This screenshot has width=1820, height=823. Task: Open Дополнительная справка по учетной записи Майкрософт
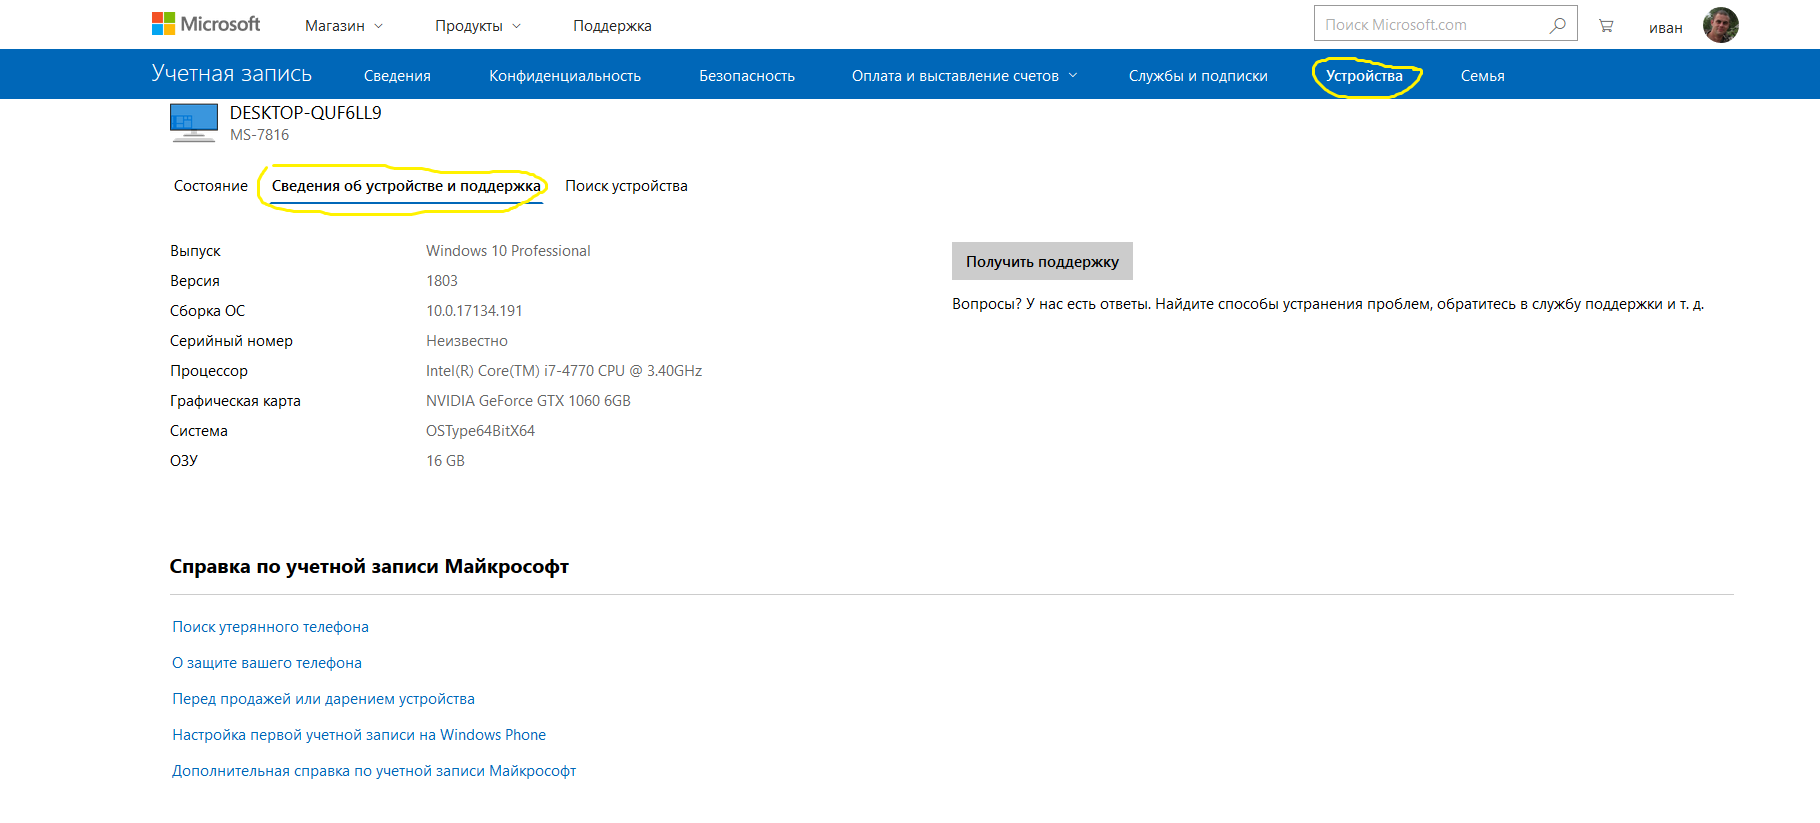coord(374,771)
